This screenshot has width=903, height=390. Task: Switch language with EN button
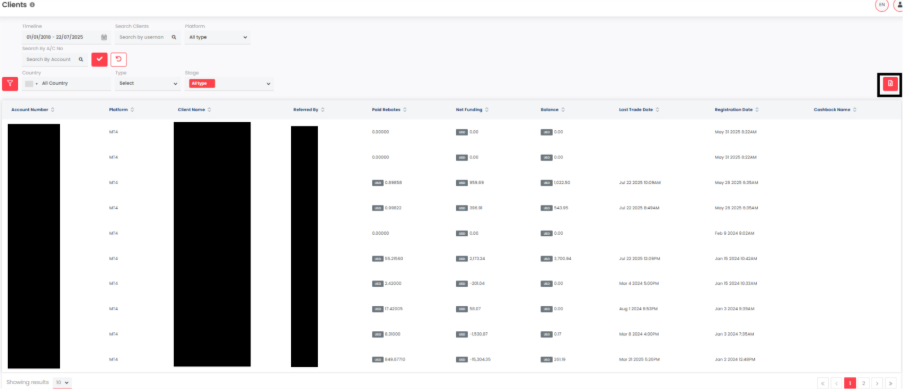click(882, 5)
